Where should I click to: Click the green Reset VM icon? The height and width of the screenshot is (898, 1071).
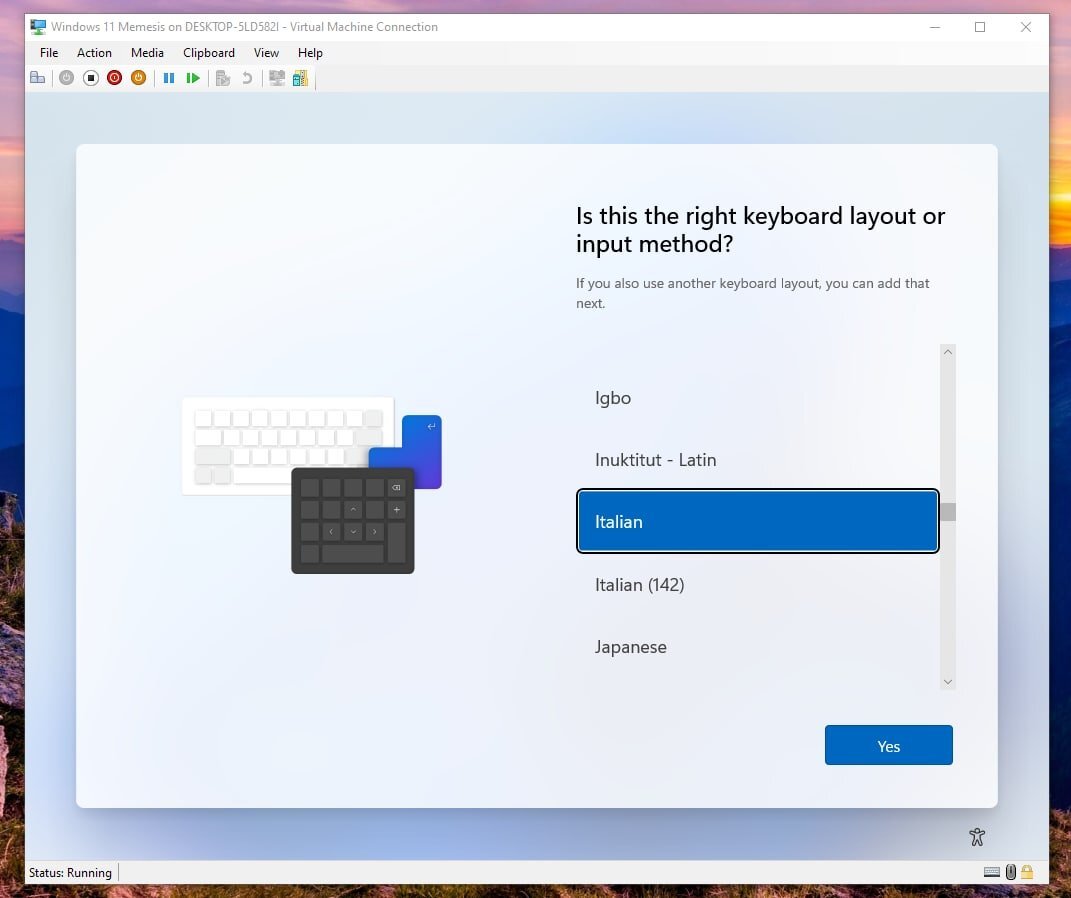tap(193, 78)
